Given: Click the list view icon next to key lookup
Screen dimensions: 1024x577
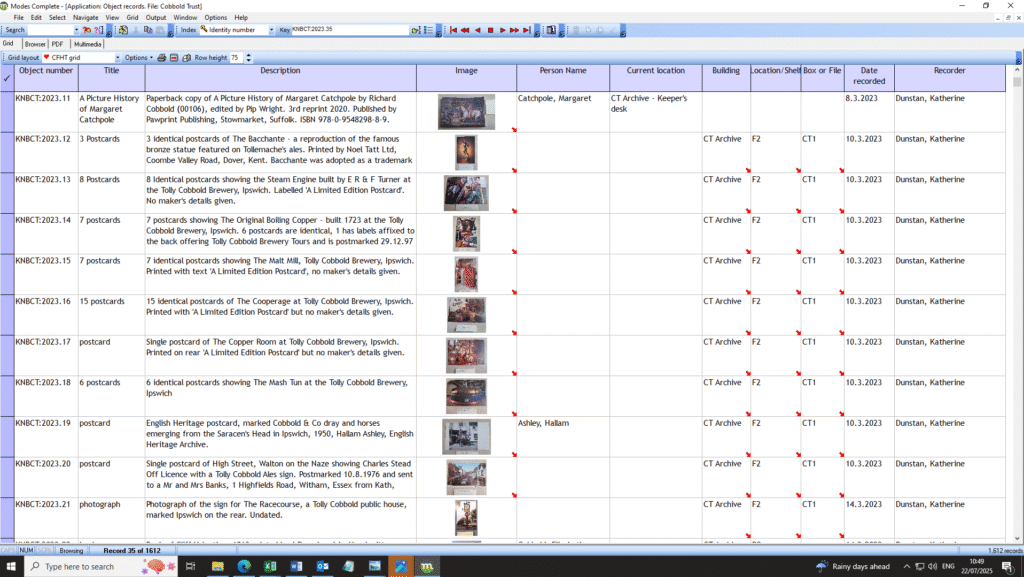Looking at the screenshot, I should coord(428,30).
